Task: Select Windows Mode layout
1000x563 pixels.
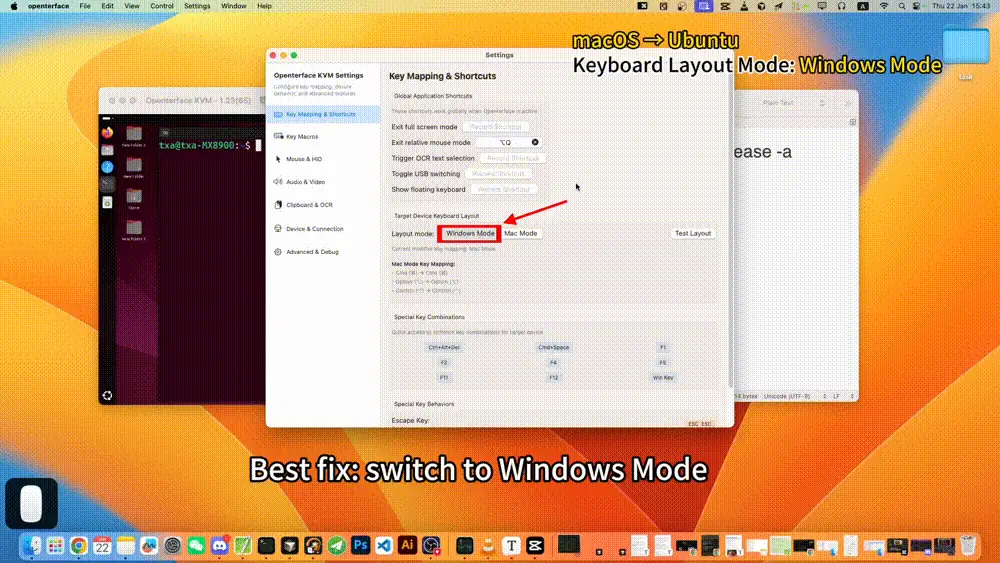Action: tap(470, 233)
